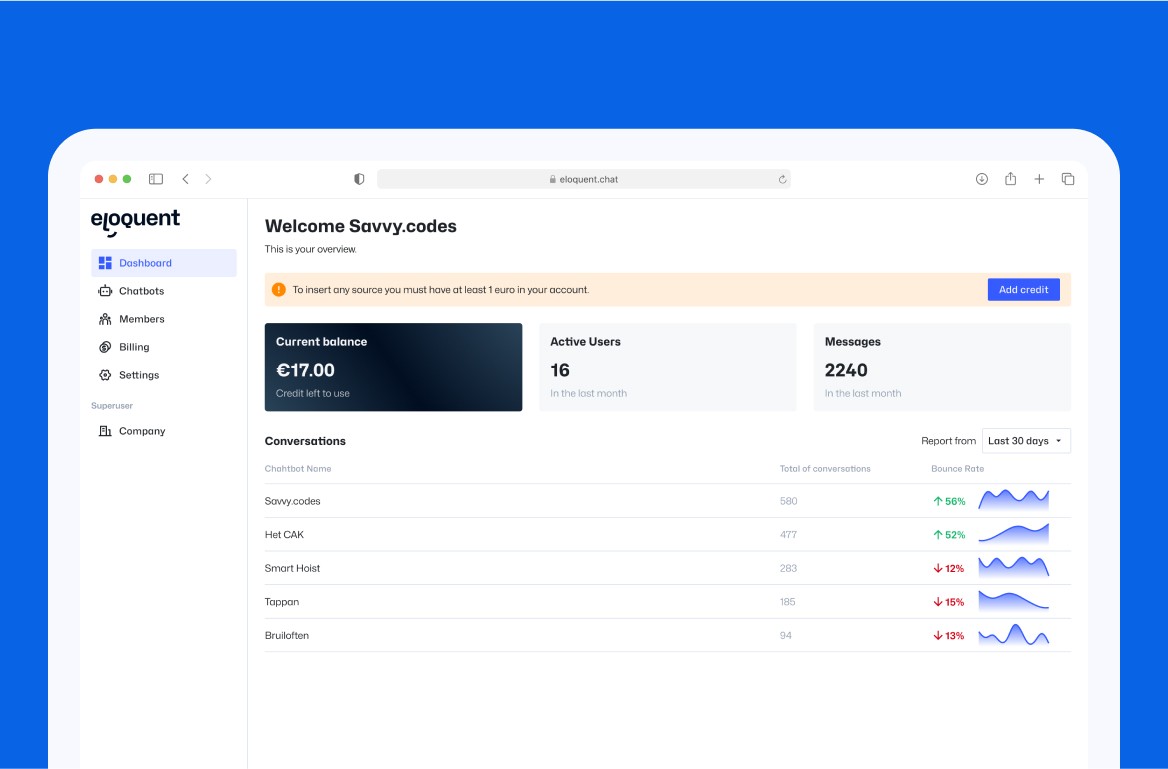The height and width of the screenshot is (769, 1168).
Task: Open the browser downloads icon
Action: [982, 179]
